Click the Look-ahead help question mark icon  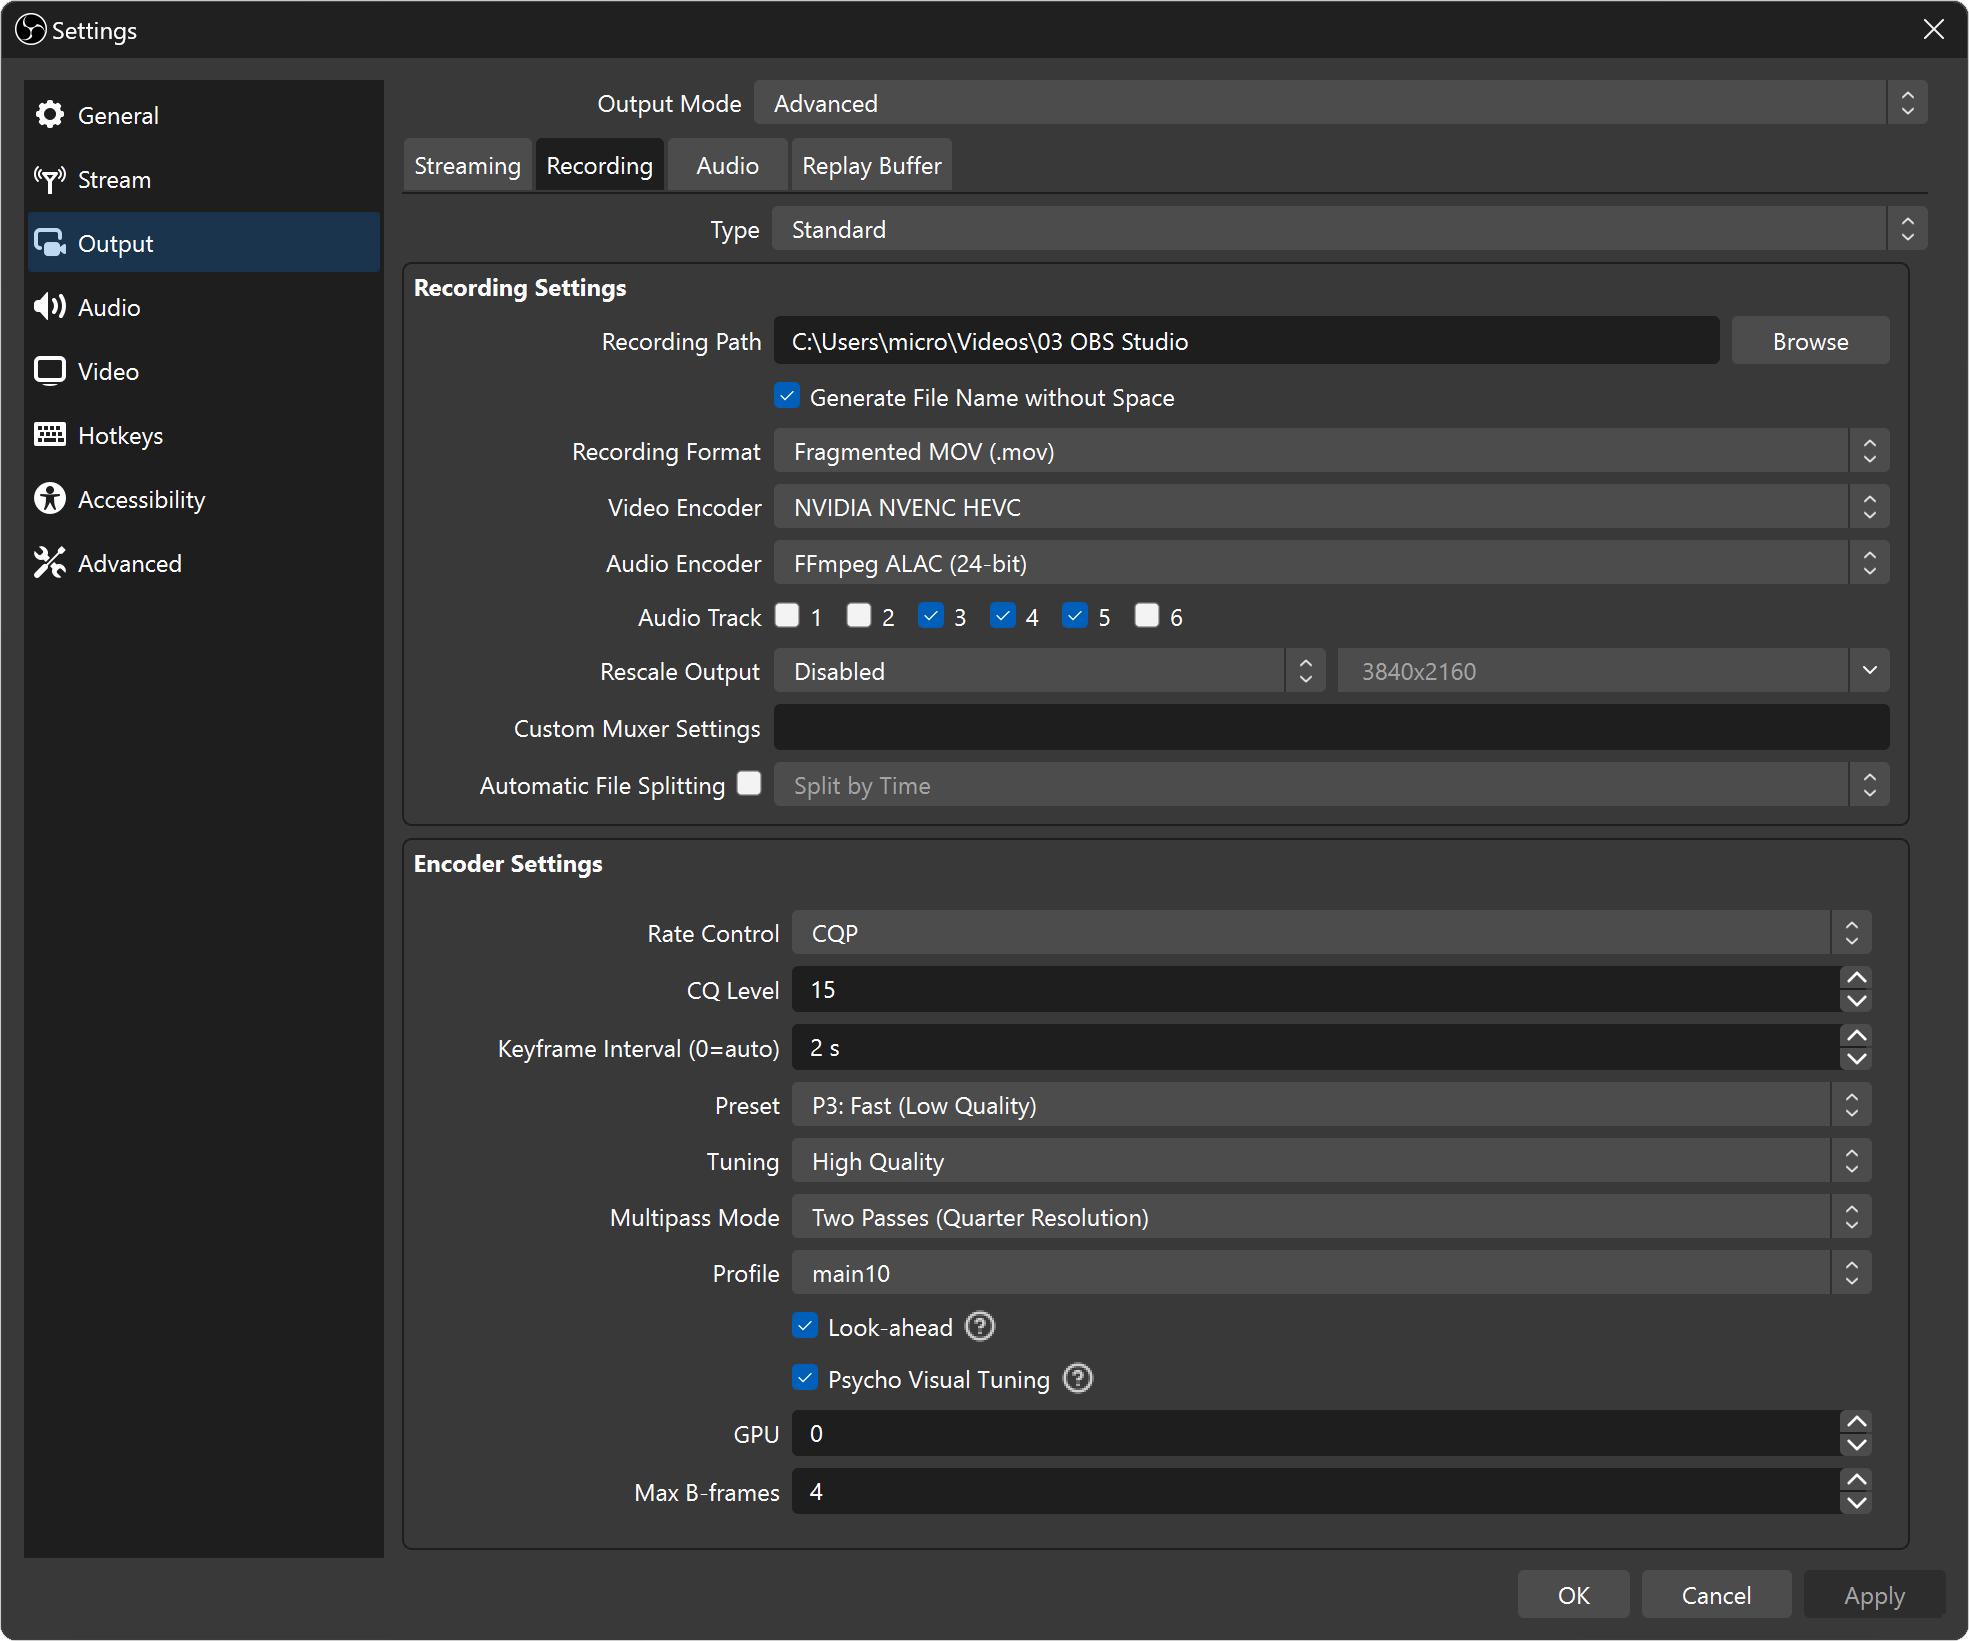980,1327
